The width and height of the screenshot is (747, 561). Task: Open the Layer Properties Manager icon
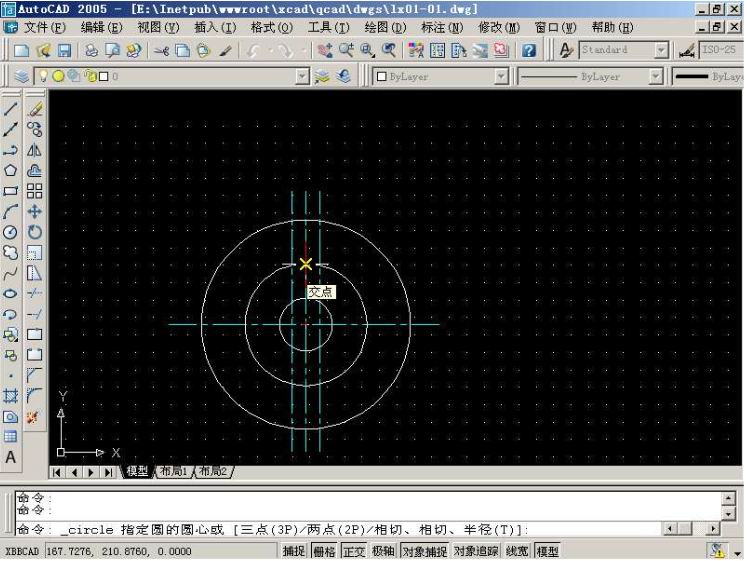pyautogui.click(x=21, y=76)
